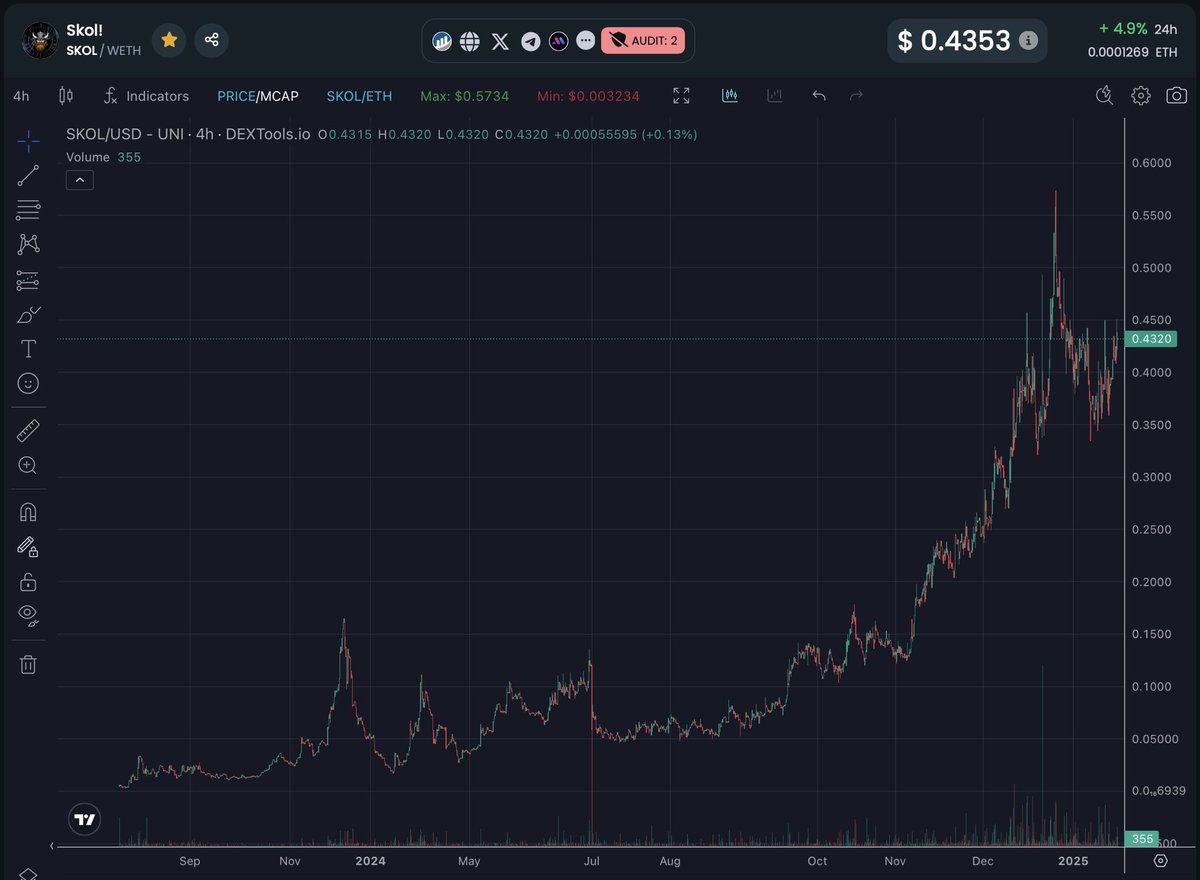Click the 2025 label on time axis
Viewport: 1200px width, 880px height.
(1074, 860)
